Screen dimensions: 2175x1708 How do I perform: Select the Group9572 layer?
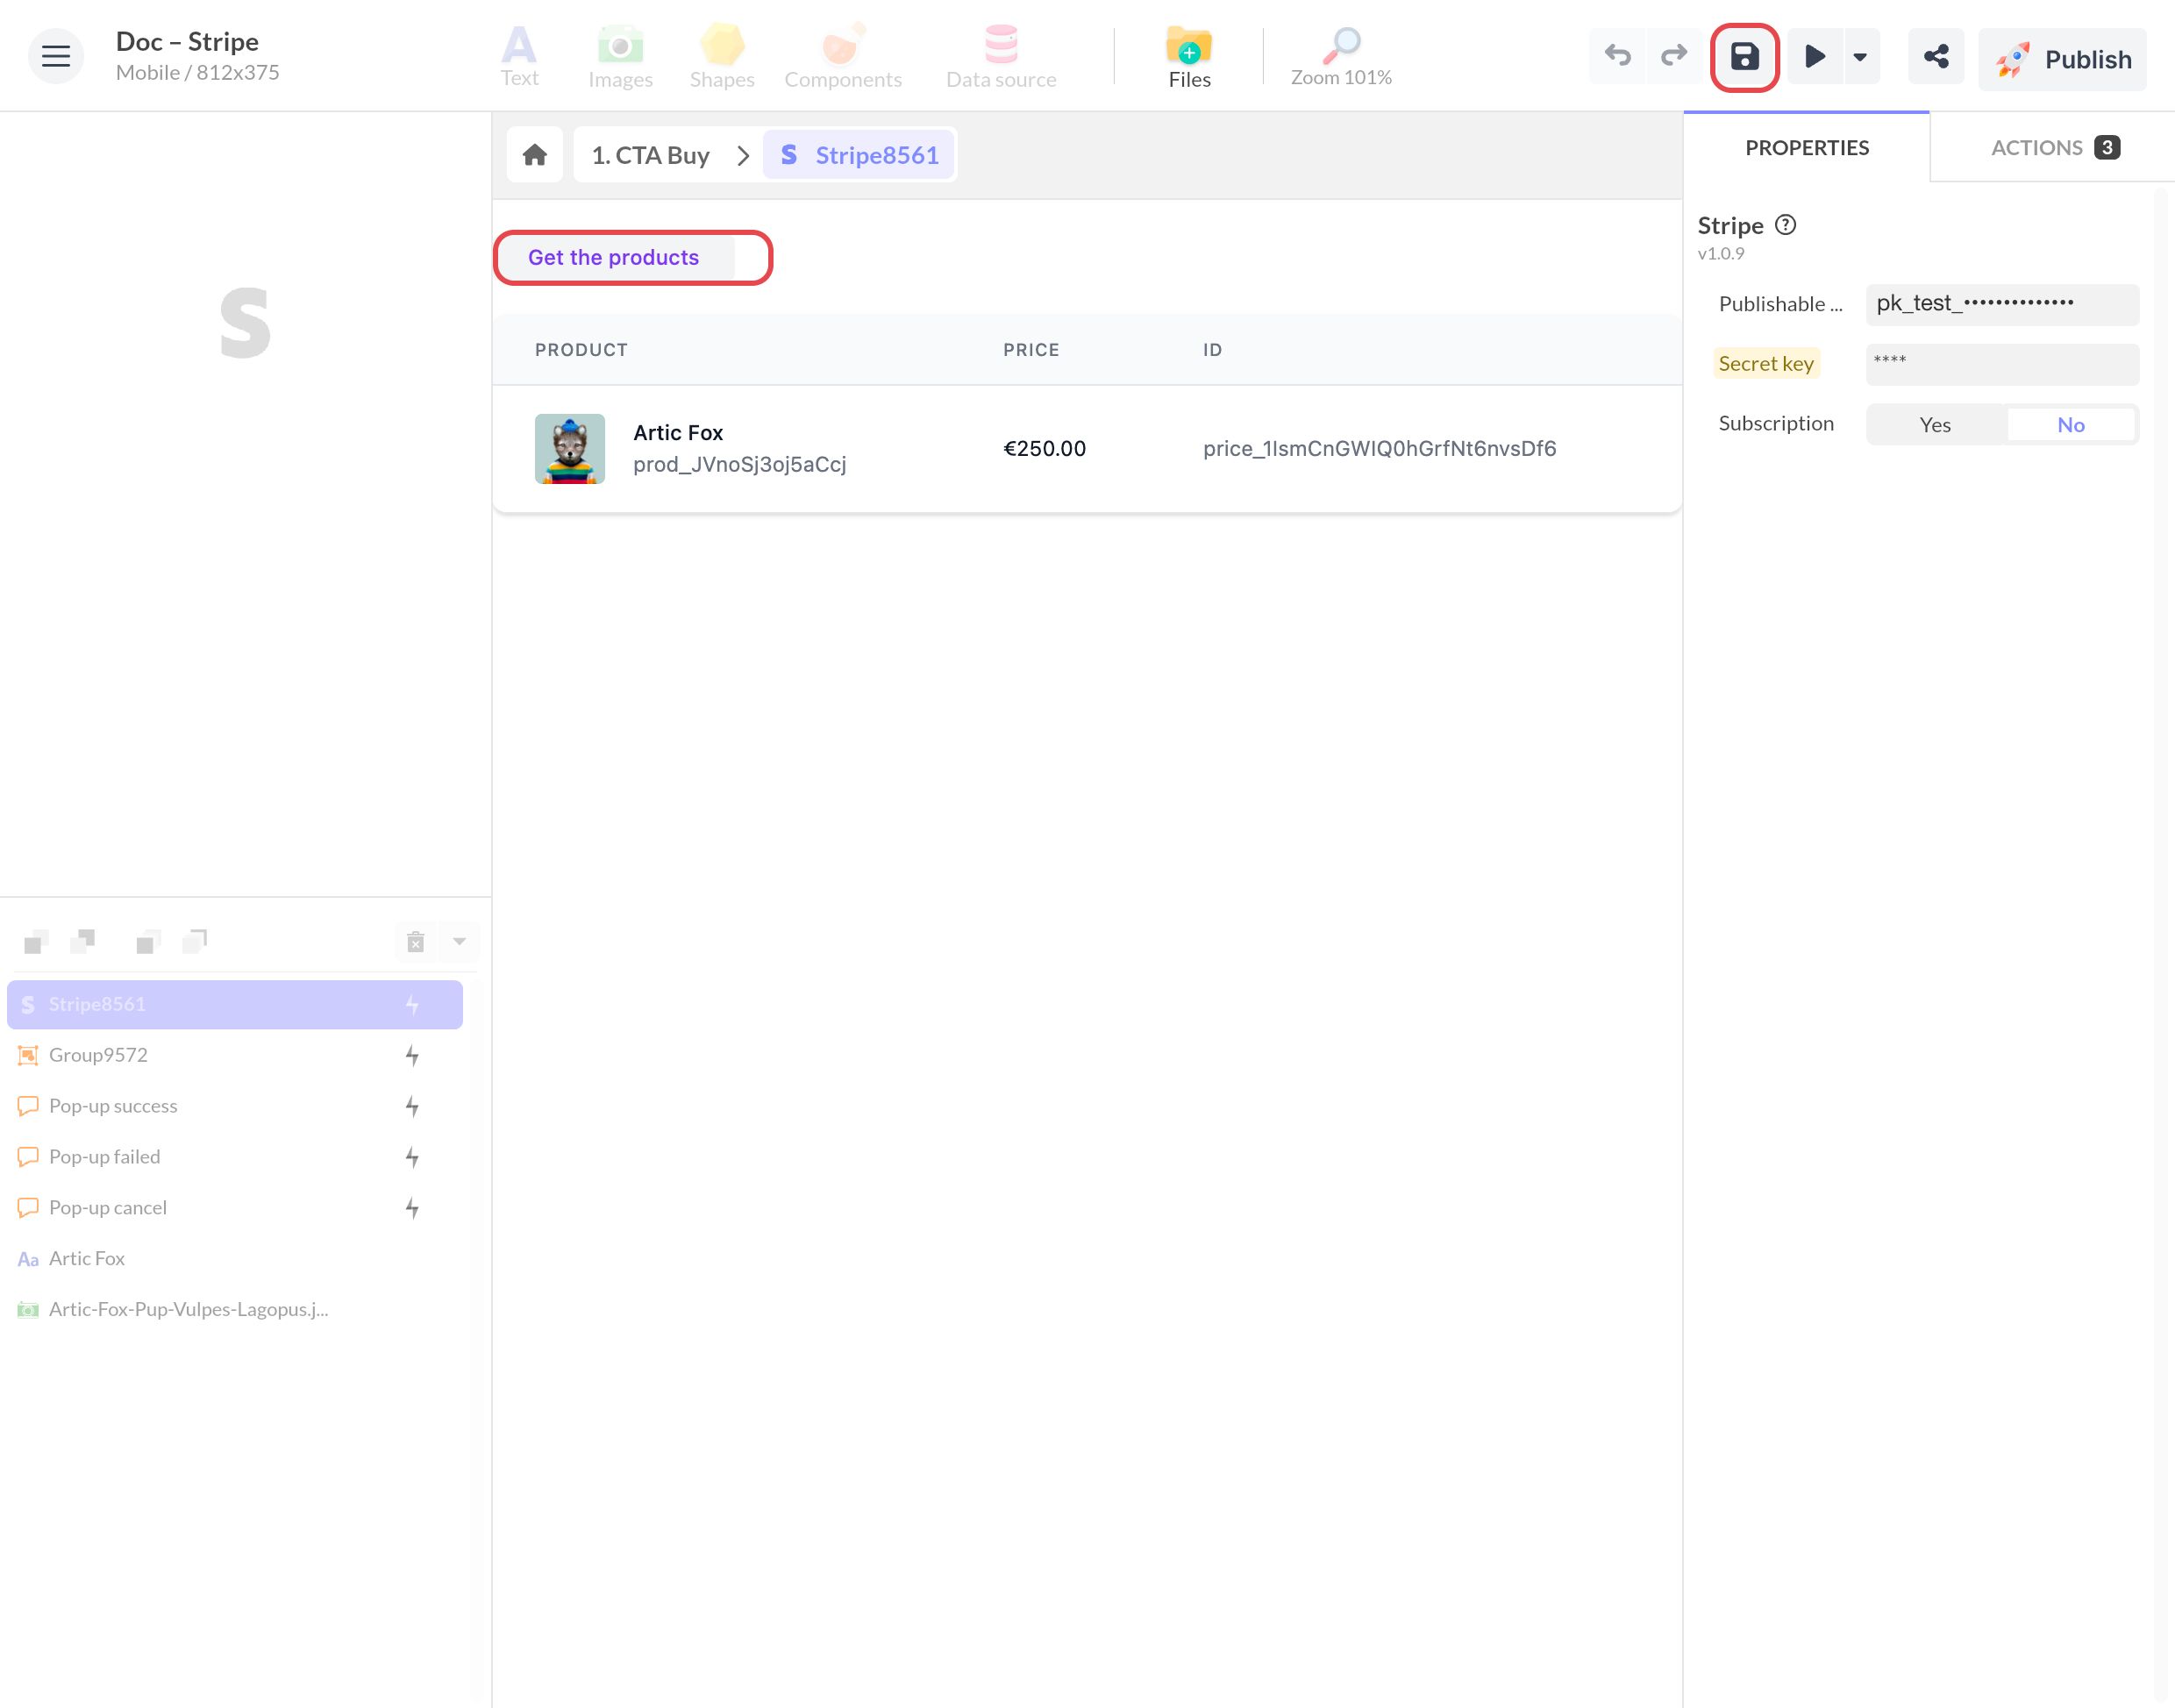pyautogui.click(x=235, y=1055)
